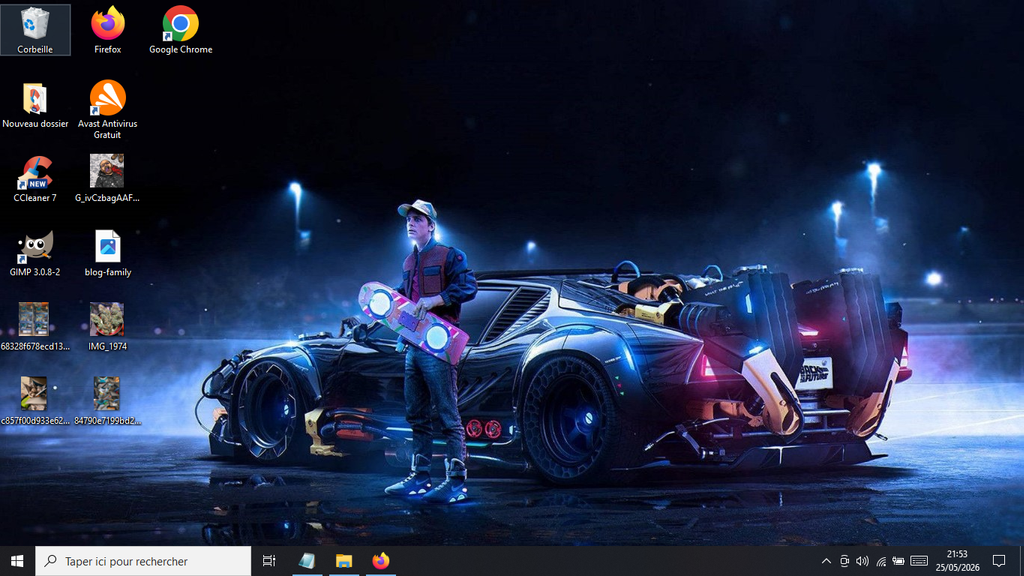This screenshot has width=1024, height=576.
Task: Select the Firefox desktop shortcut
Action: point(108,30)
